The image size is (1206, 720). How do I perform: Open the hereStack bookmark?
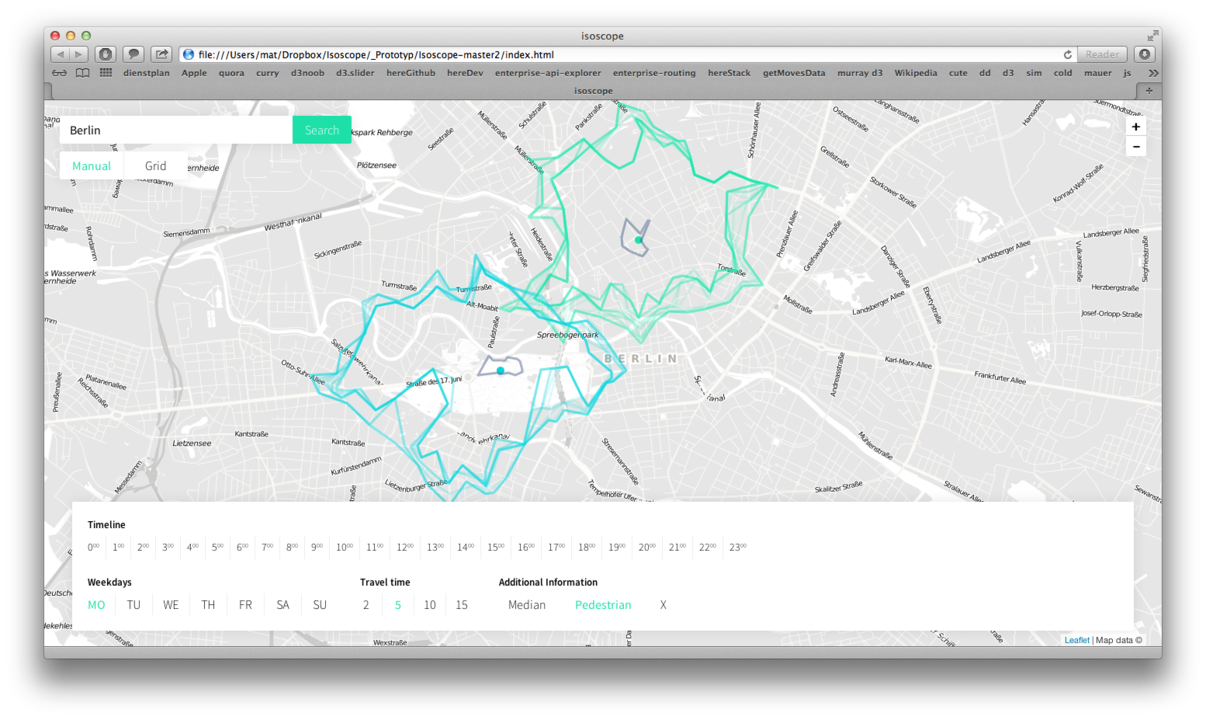tap(729, 73)
